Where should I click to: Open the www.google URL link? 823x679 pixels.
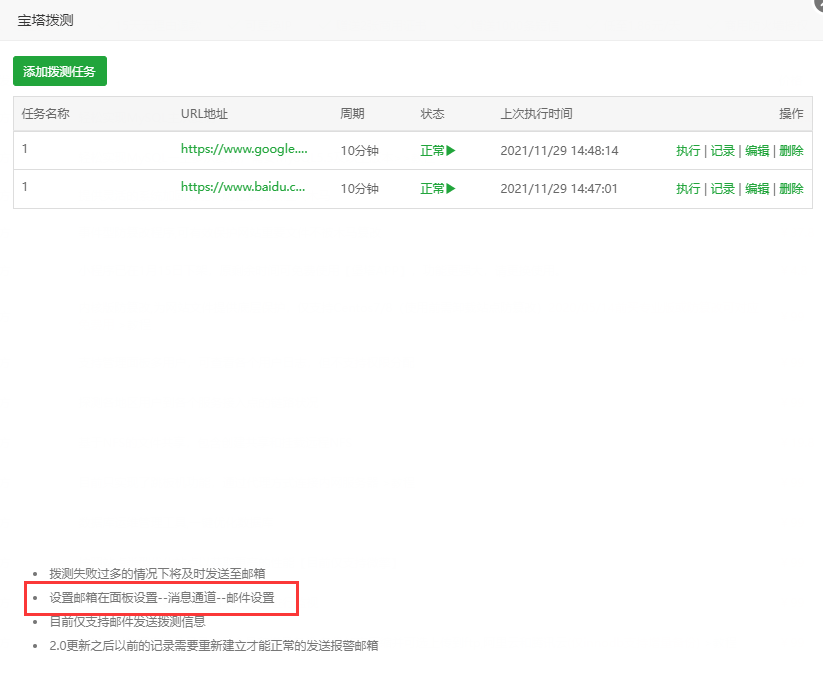[243, 149]
